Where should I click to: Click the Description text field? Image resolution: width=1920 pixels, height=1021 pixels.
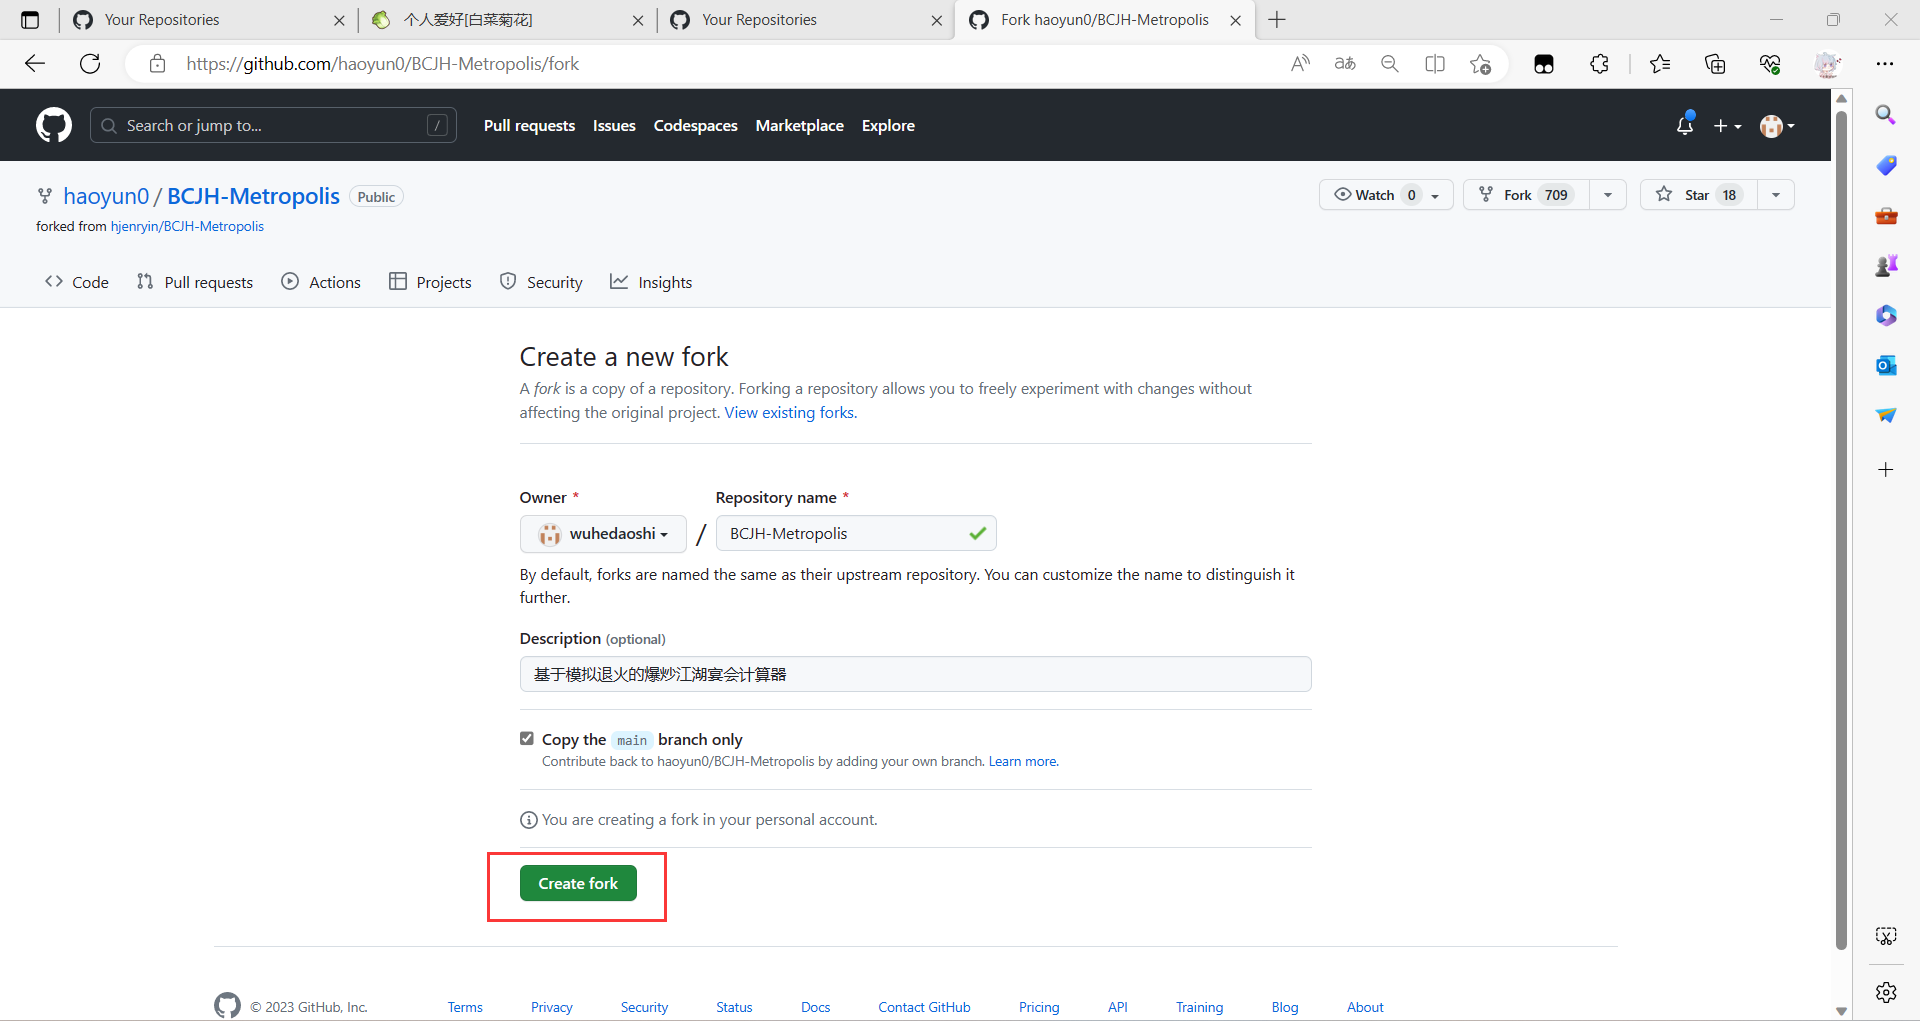pyautogui.click(x=915, y=674)
